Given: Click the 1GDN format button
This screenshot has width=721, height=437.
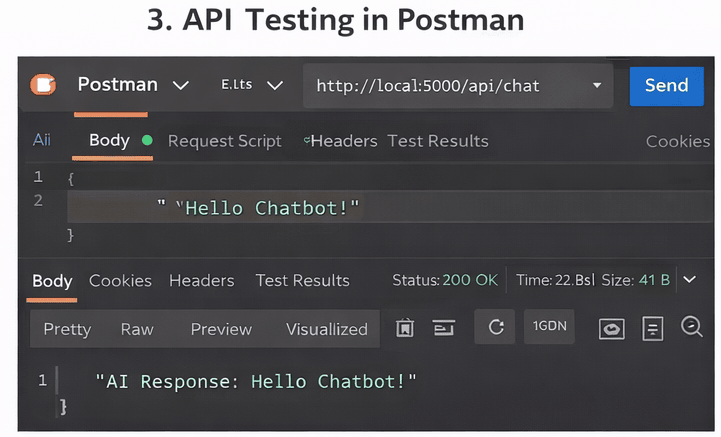Looking at the screenshot, I should pyautogui.click(x=549, y=327).
